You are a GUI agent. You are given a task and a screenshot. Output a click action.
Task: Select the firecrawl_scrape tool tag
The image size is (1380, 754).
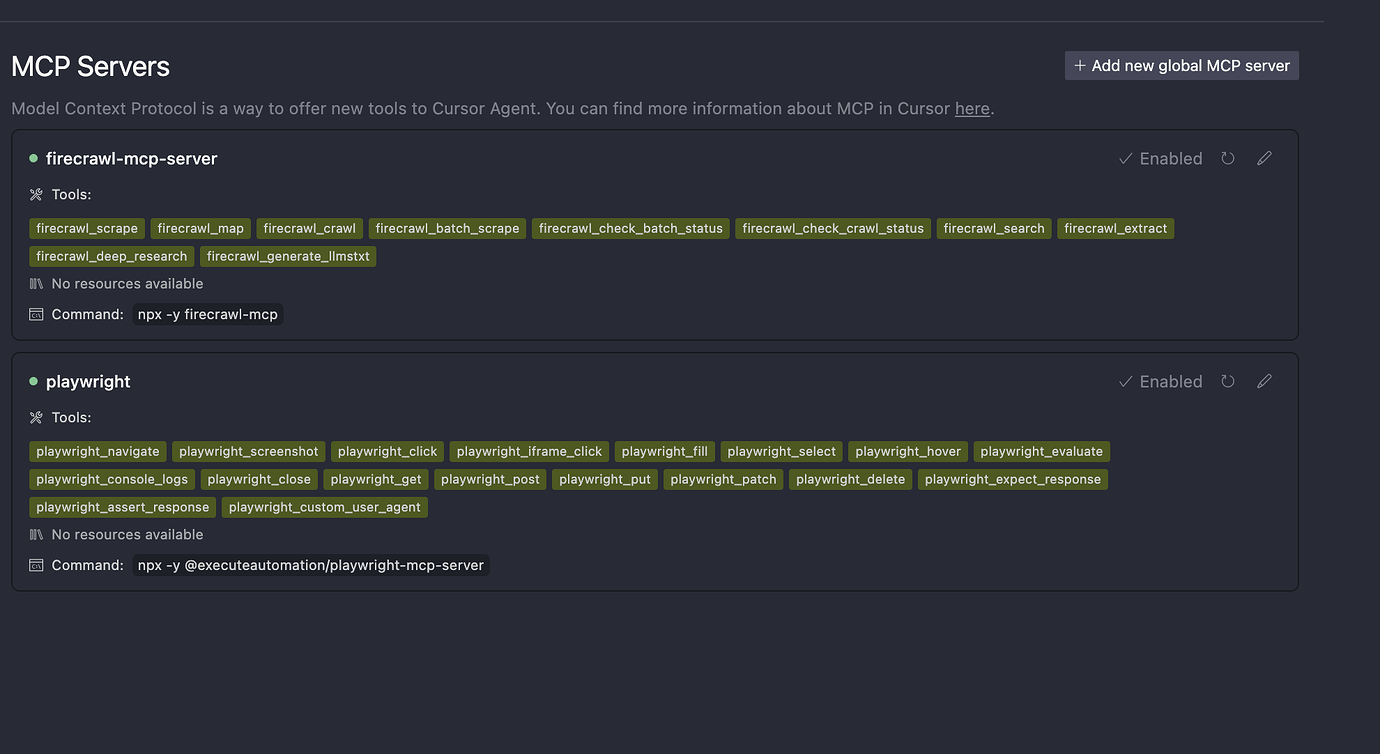pyautogui.click(x=86, y=228)
